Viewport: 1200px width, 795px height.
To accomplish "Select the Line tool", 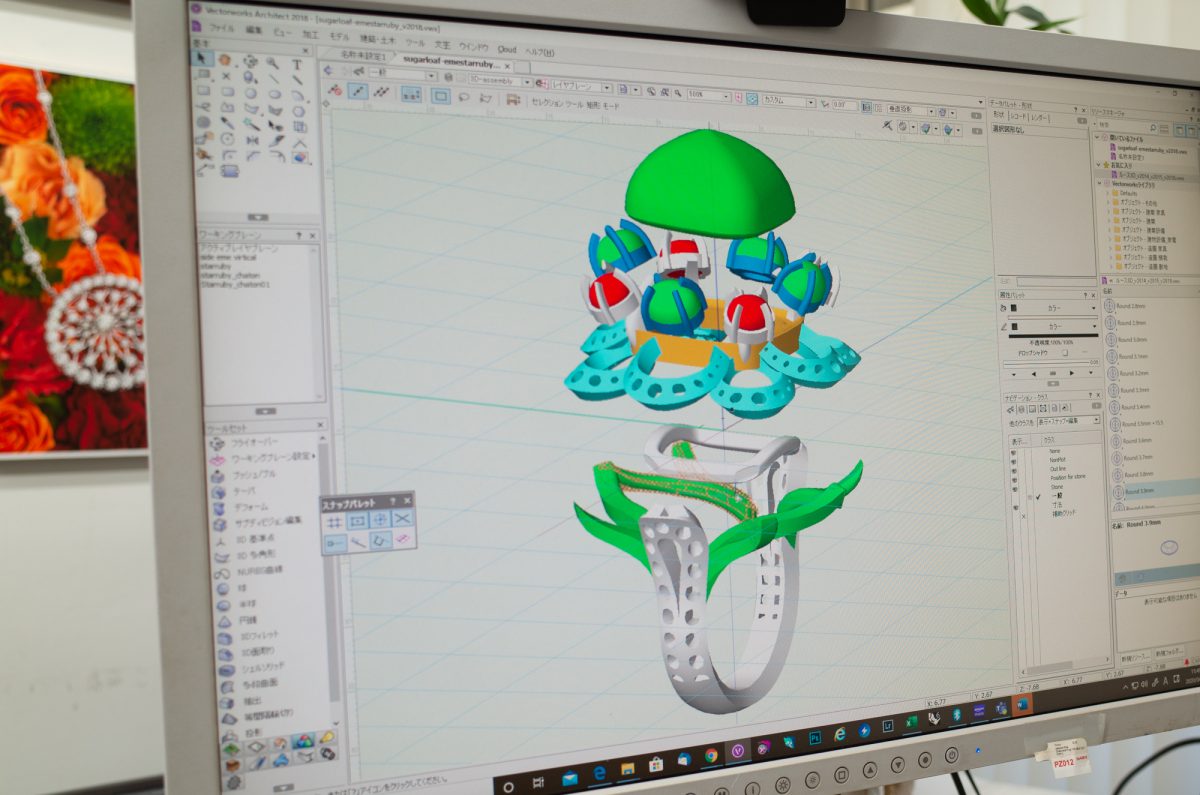I will coord(273,79).
